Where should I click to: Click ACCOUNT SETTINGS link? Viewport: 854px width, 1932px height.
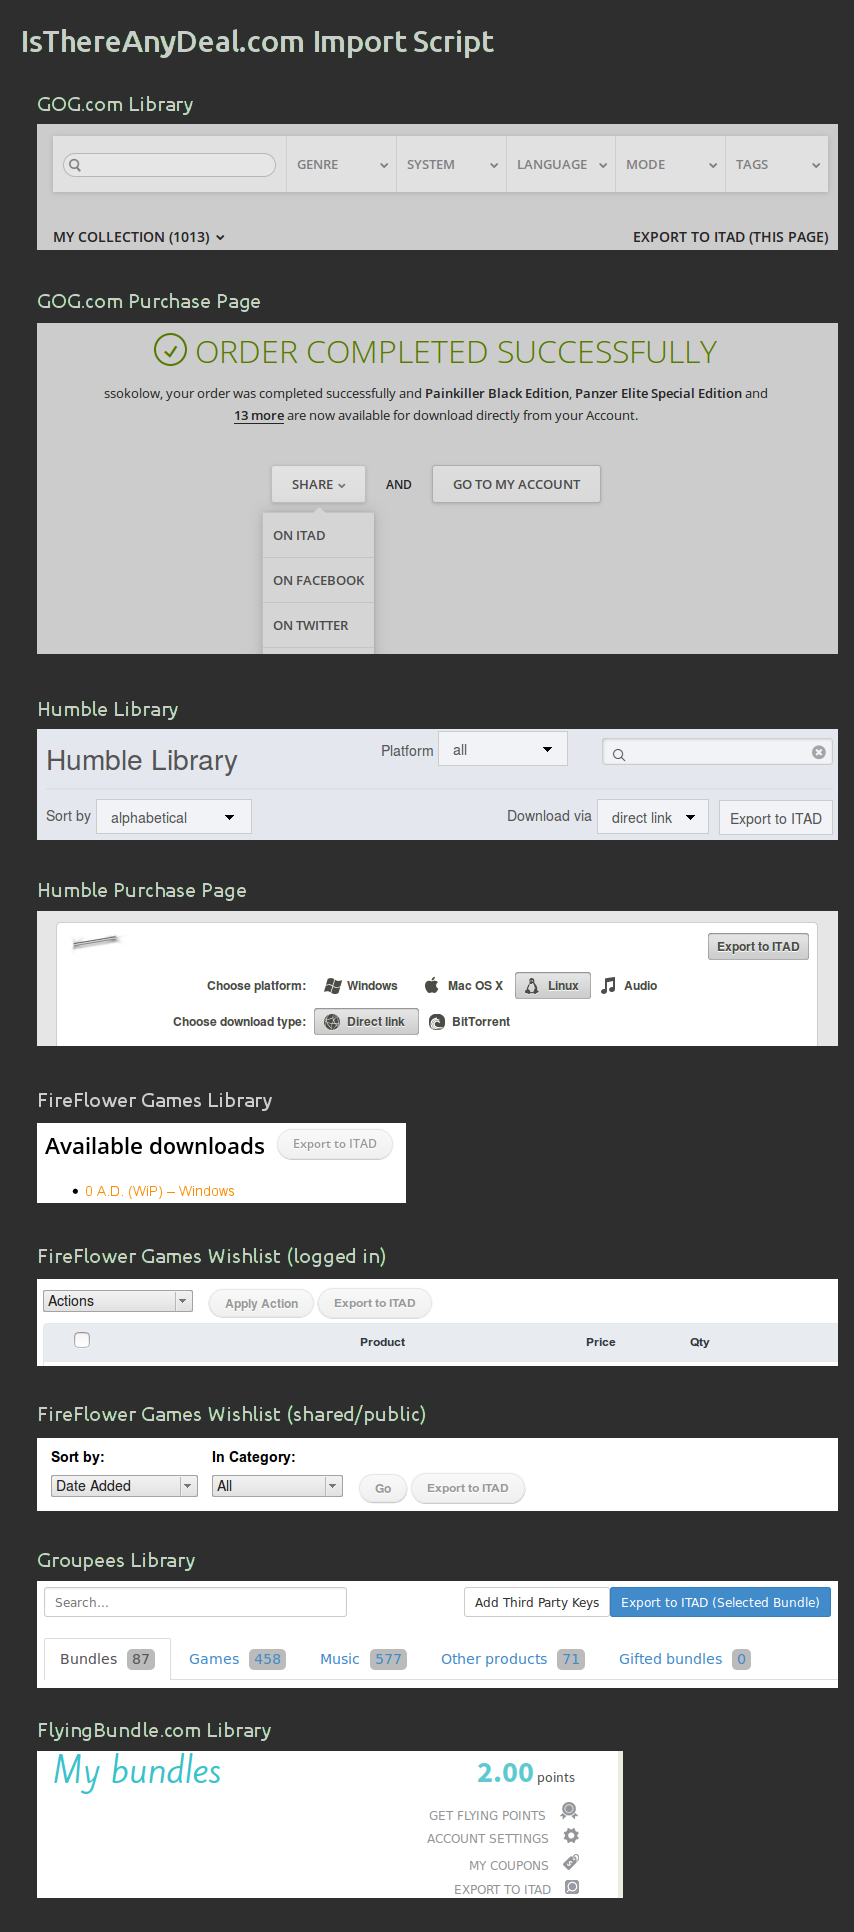[x=488, y=1838]
